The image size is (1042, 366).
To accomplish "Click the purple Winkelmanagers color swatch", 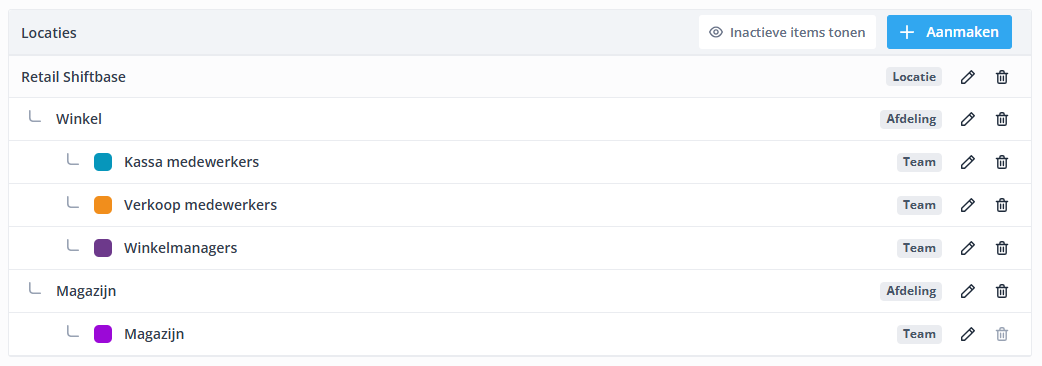I will pos(103,248).
